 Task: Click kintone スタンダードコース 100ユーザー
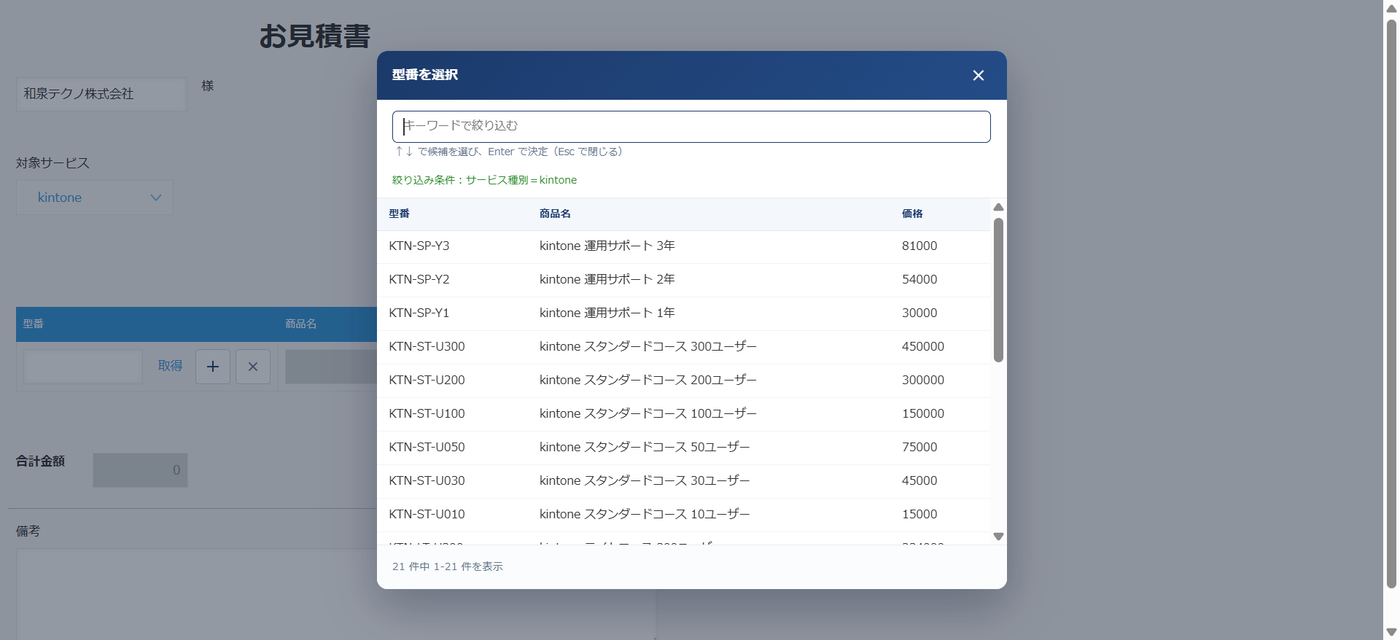click(x=648, y=414)
